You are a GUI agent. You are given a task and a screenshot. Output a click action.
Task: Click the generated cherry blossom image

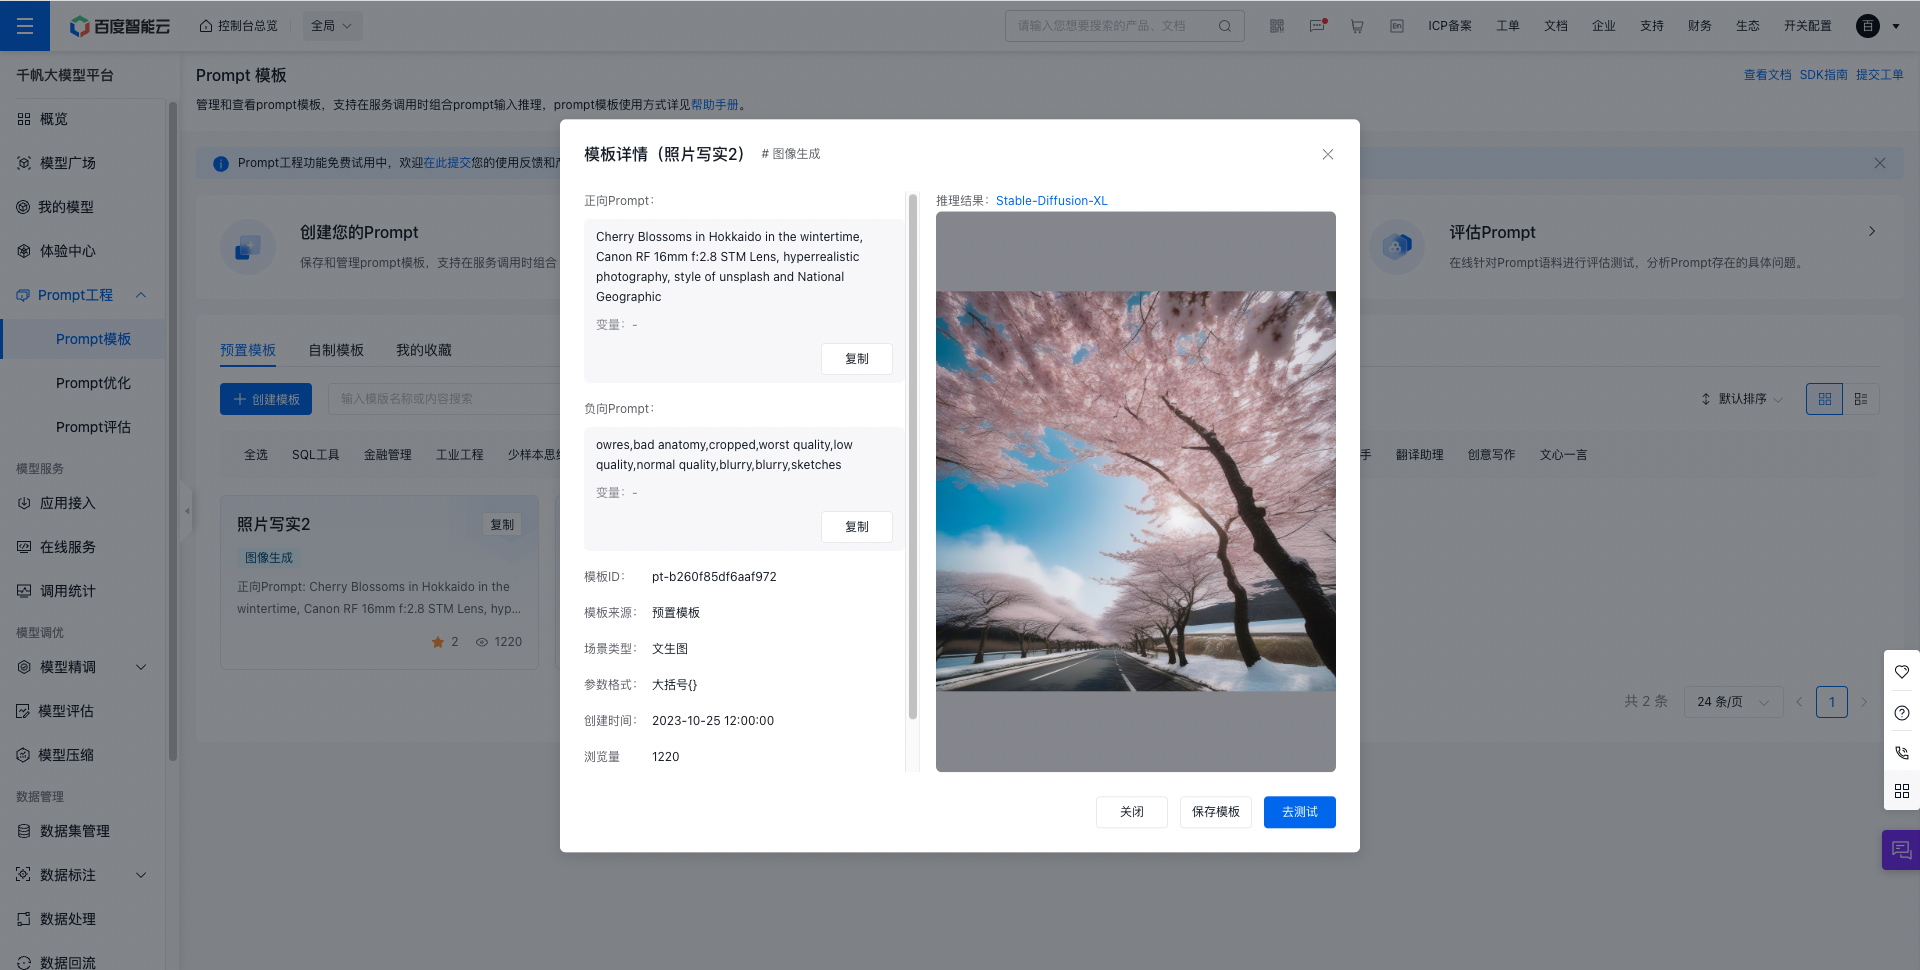(x=1136, y=491)
